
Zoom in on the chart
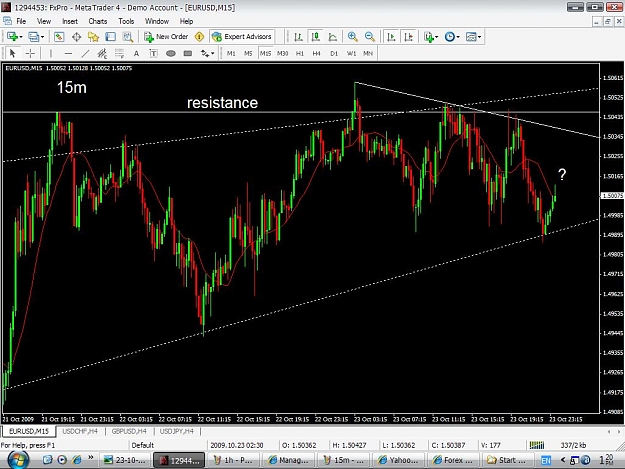352,37
